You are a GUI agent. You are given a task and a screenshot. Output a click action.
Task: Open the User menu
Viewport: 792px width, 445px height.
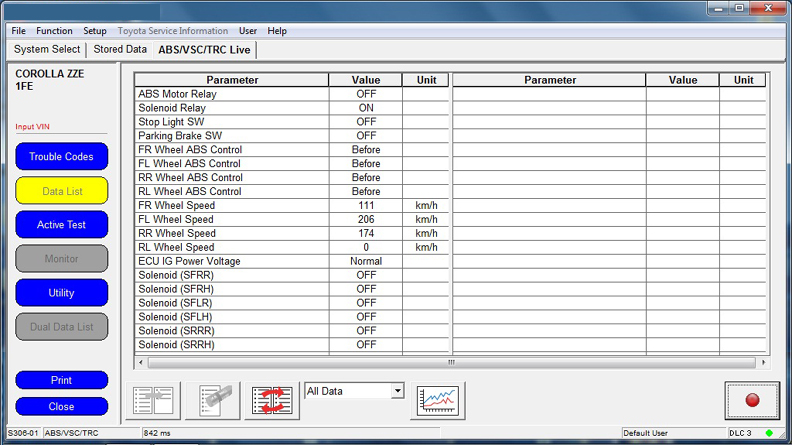pos(248,31)
